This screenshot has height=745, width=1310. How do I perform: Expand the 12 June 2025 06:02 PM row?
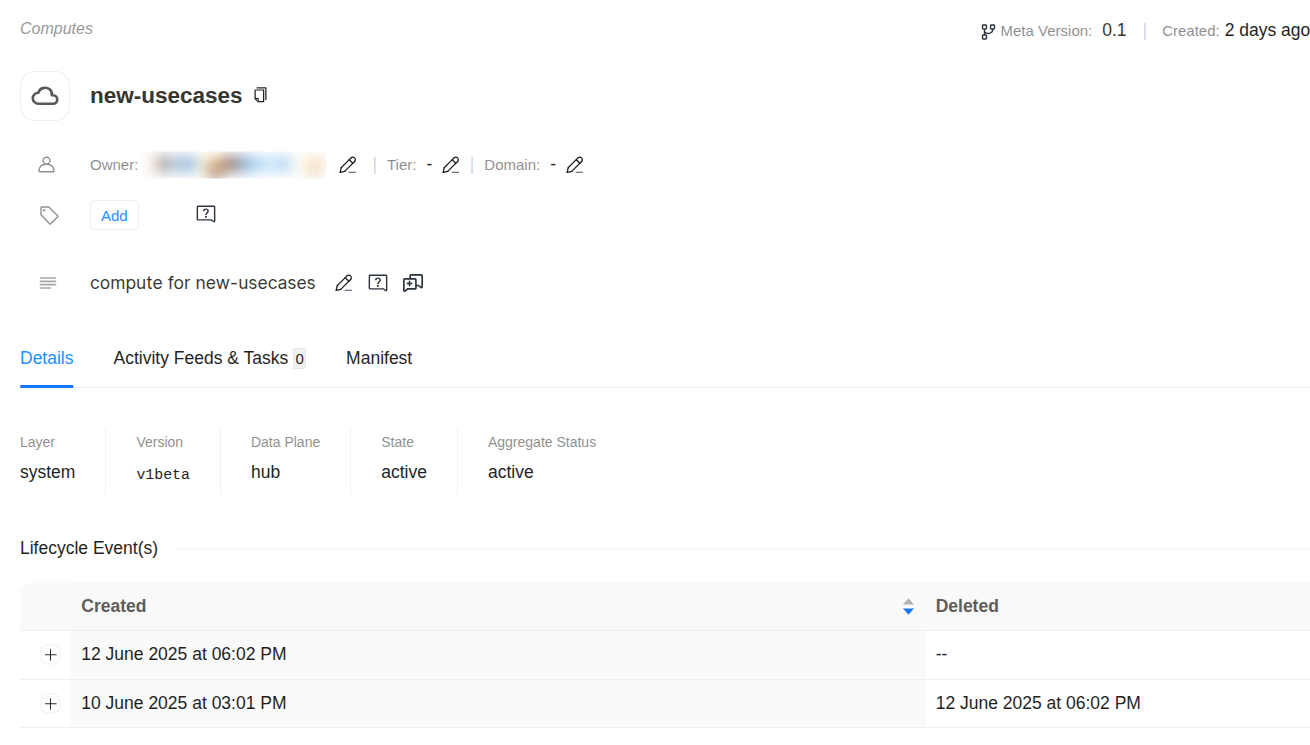[51, 655]
